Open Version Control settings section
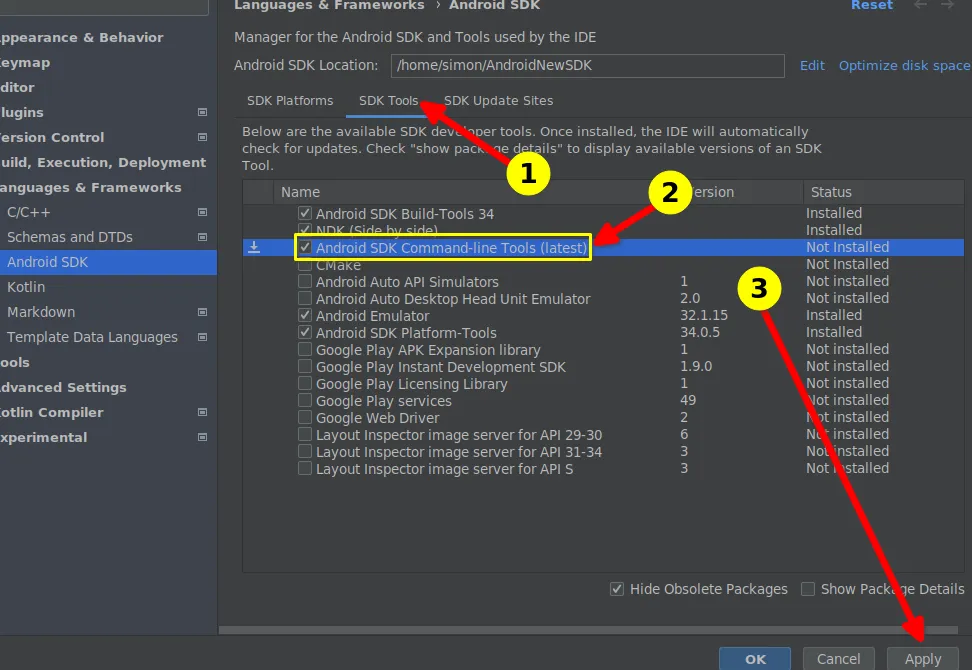Screen dimensions: 972x670 click(52, 137)
